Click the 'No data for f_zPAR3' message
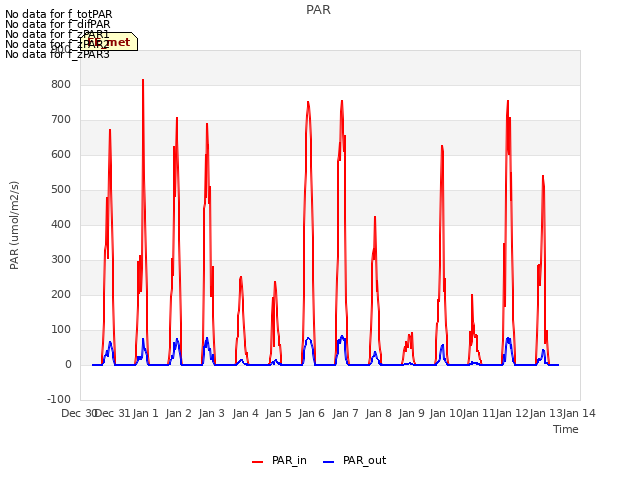The height and width of the screenshot is (480, 640). pyautogui.click(x=57, y=54)
